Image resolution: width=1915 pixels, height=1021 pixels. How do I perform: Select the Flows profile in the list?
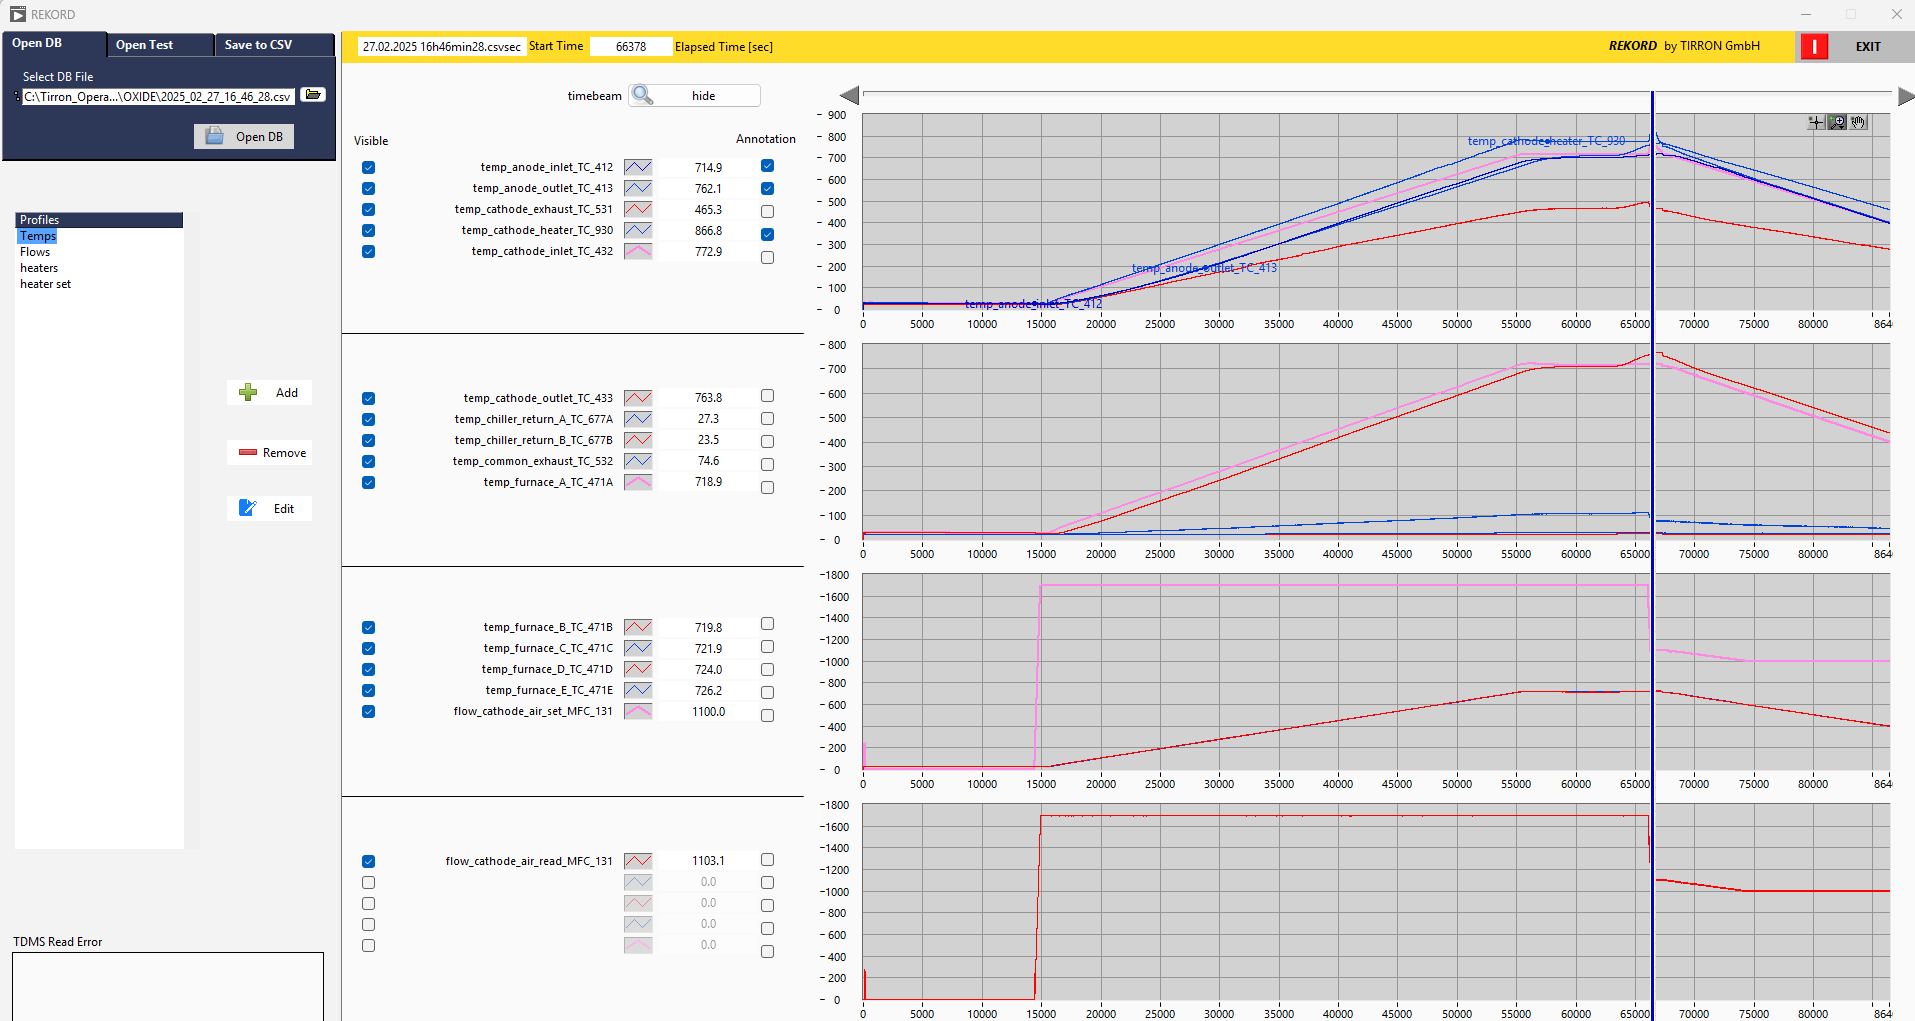tap(35, 252)
